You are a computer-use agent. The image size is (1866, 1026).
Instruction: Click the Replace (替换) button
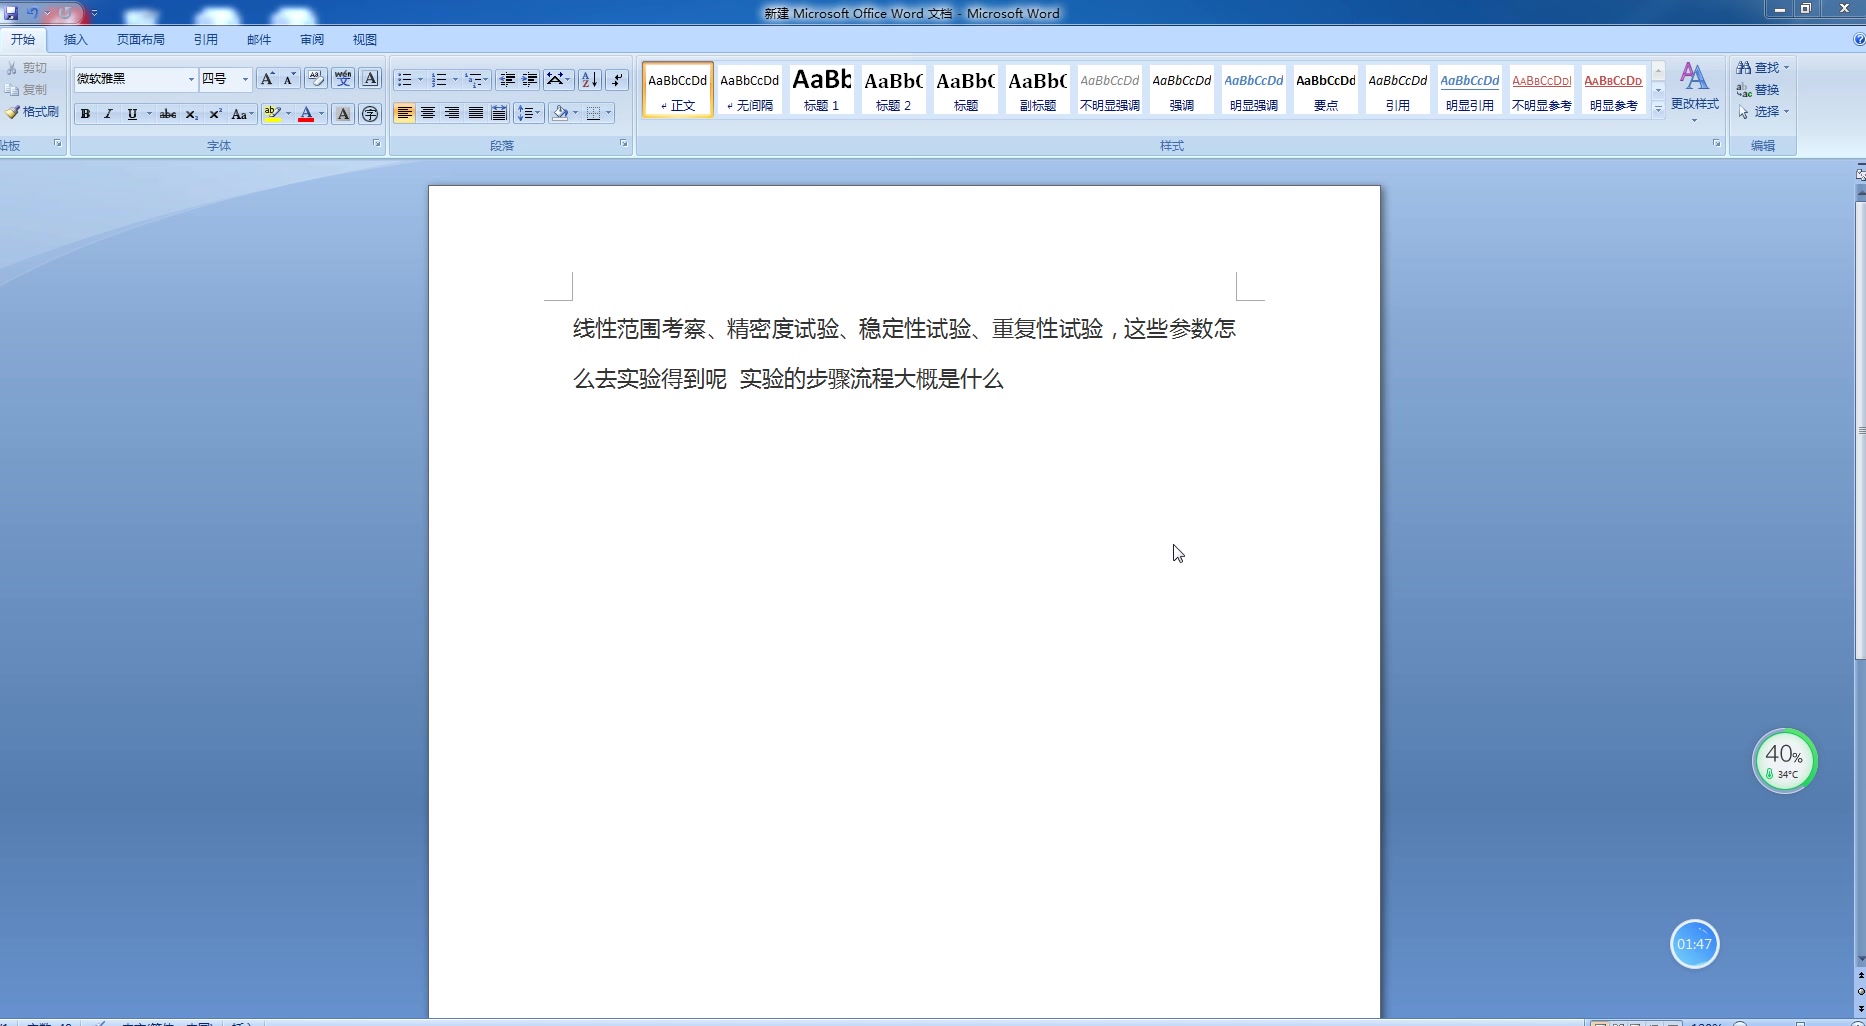tap(1758, 90)
